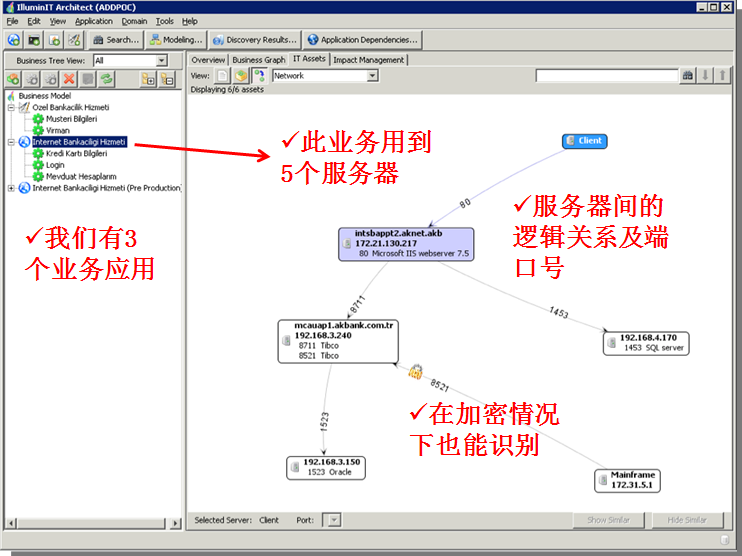Open the Business Tree View dropdown

pyautogui.click(x=161, y=61)
